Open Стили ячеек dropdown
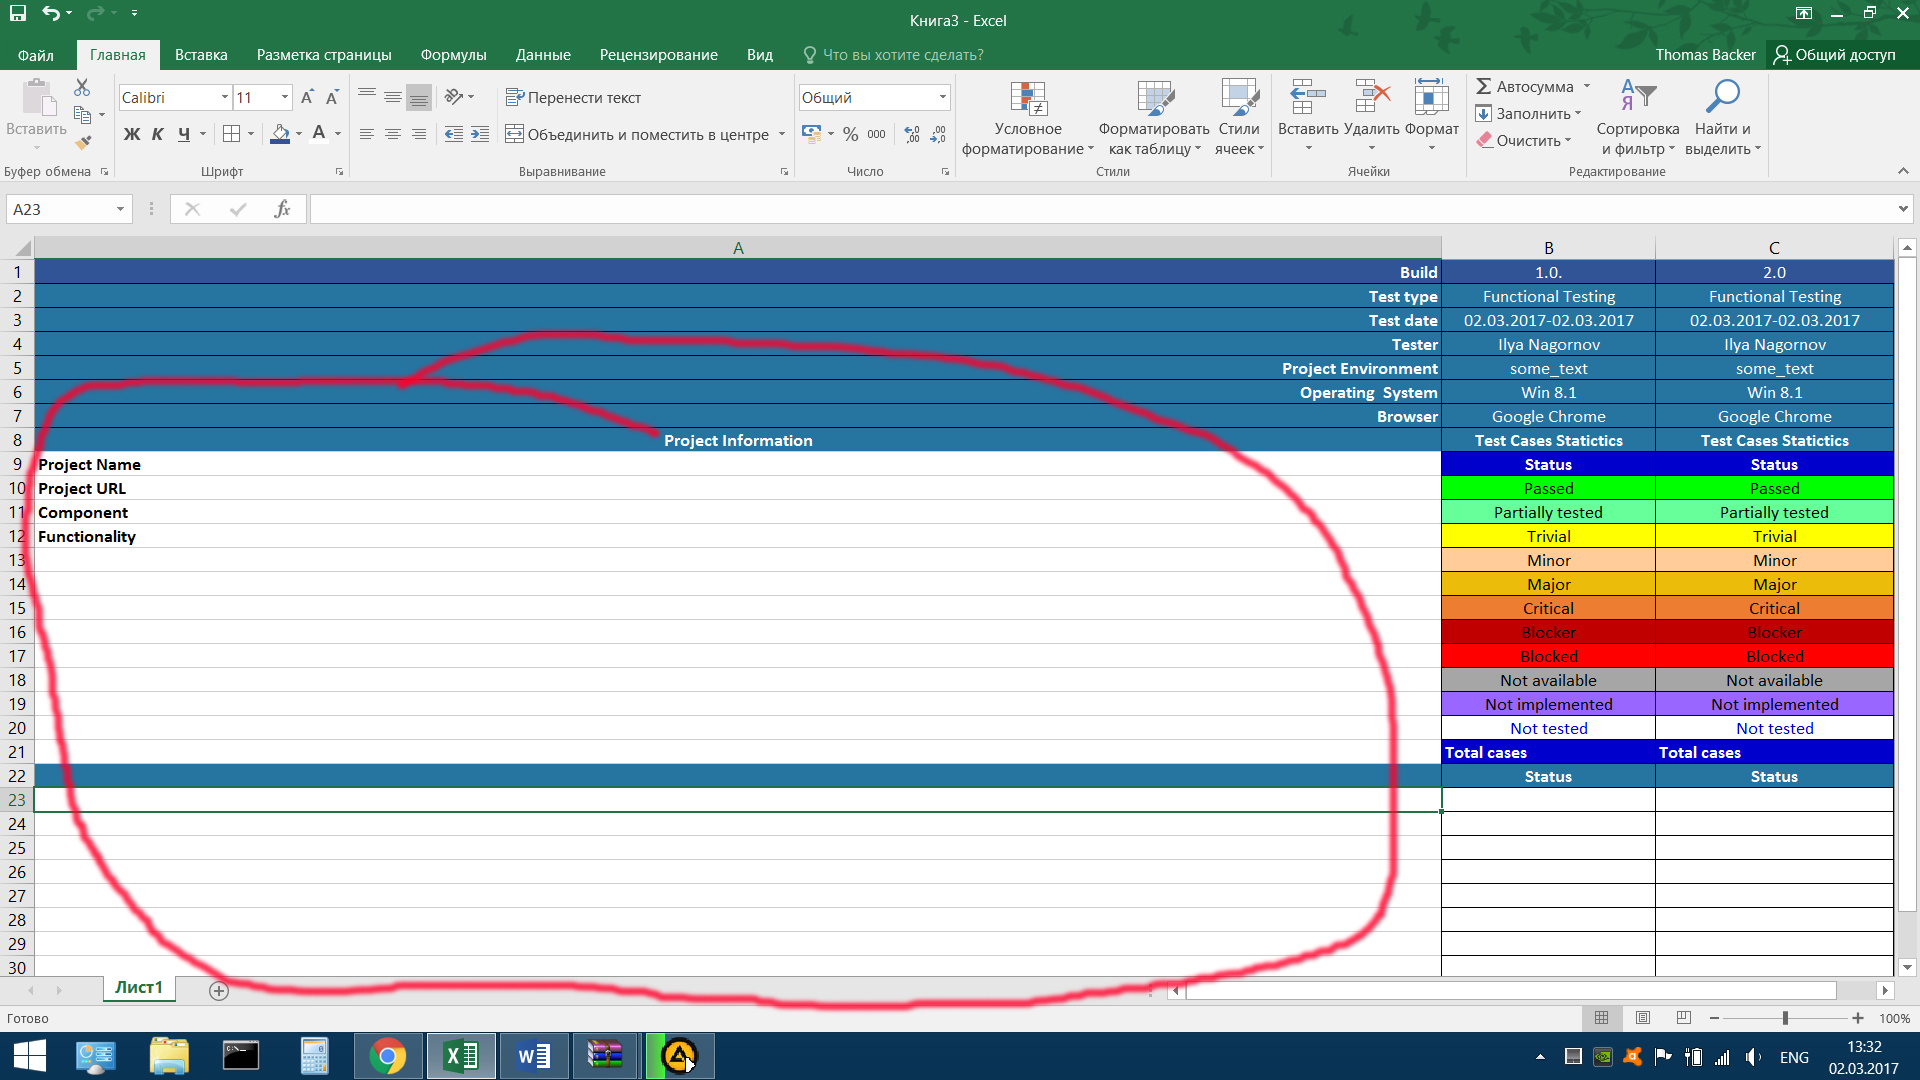Viewport: 1920px width, 1080px height. [x=1240, y=118]
